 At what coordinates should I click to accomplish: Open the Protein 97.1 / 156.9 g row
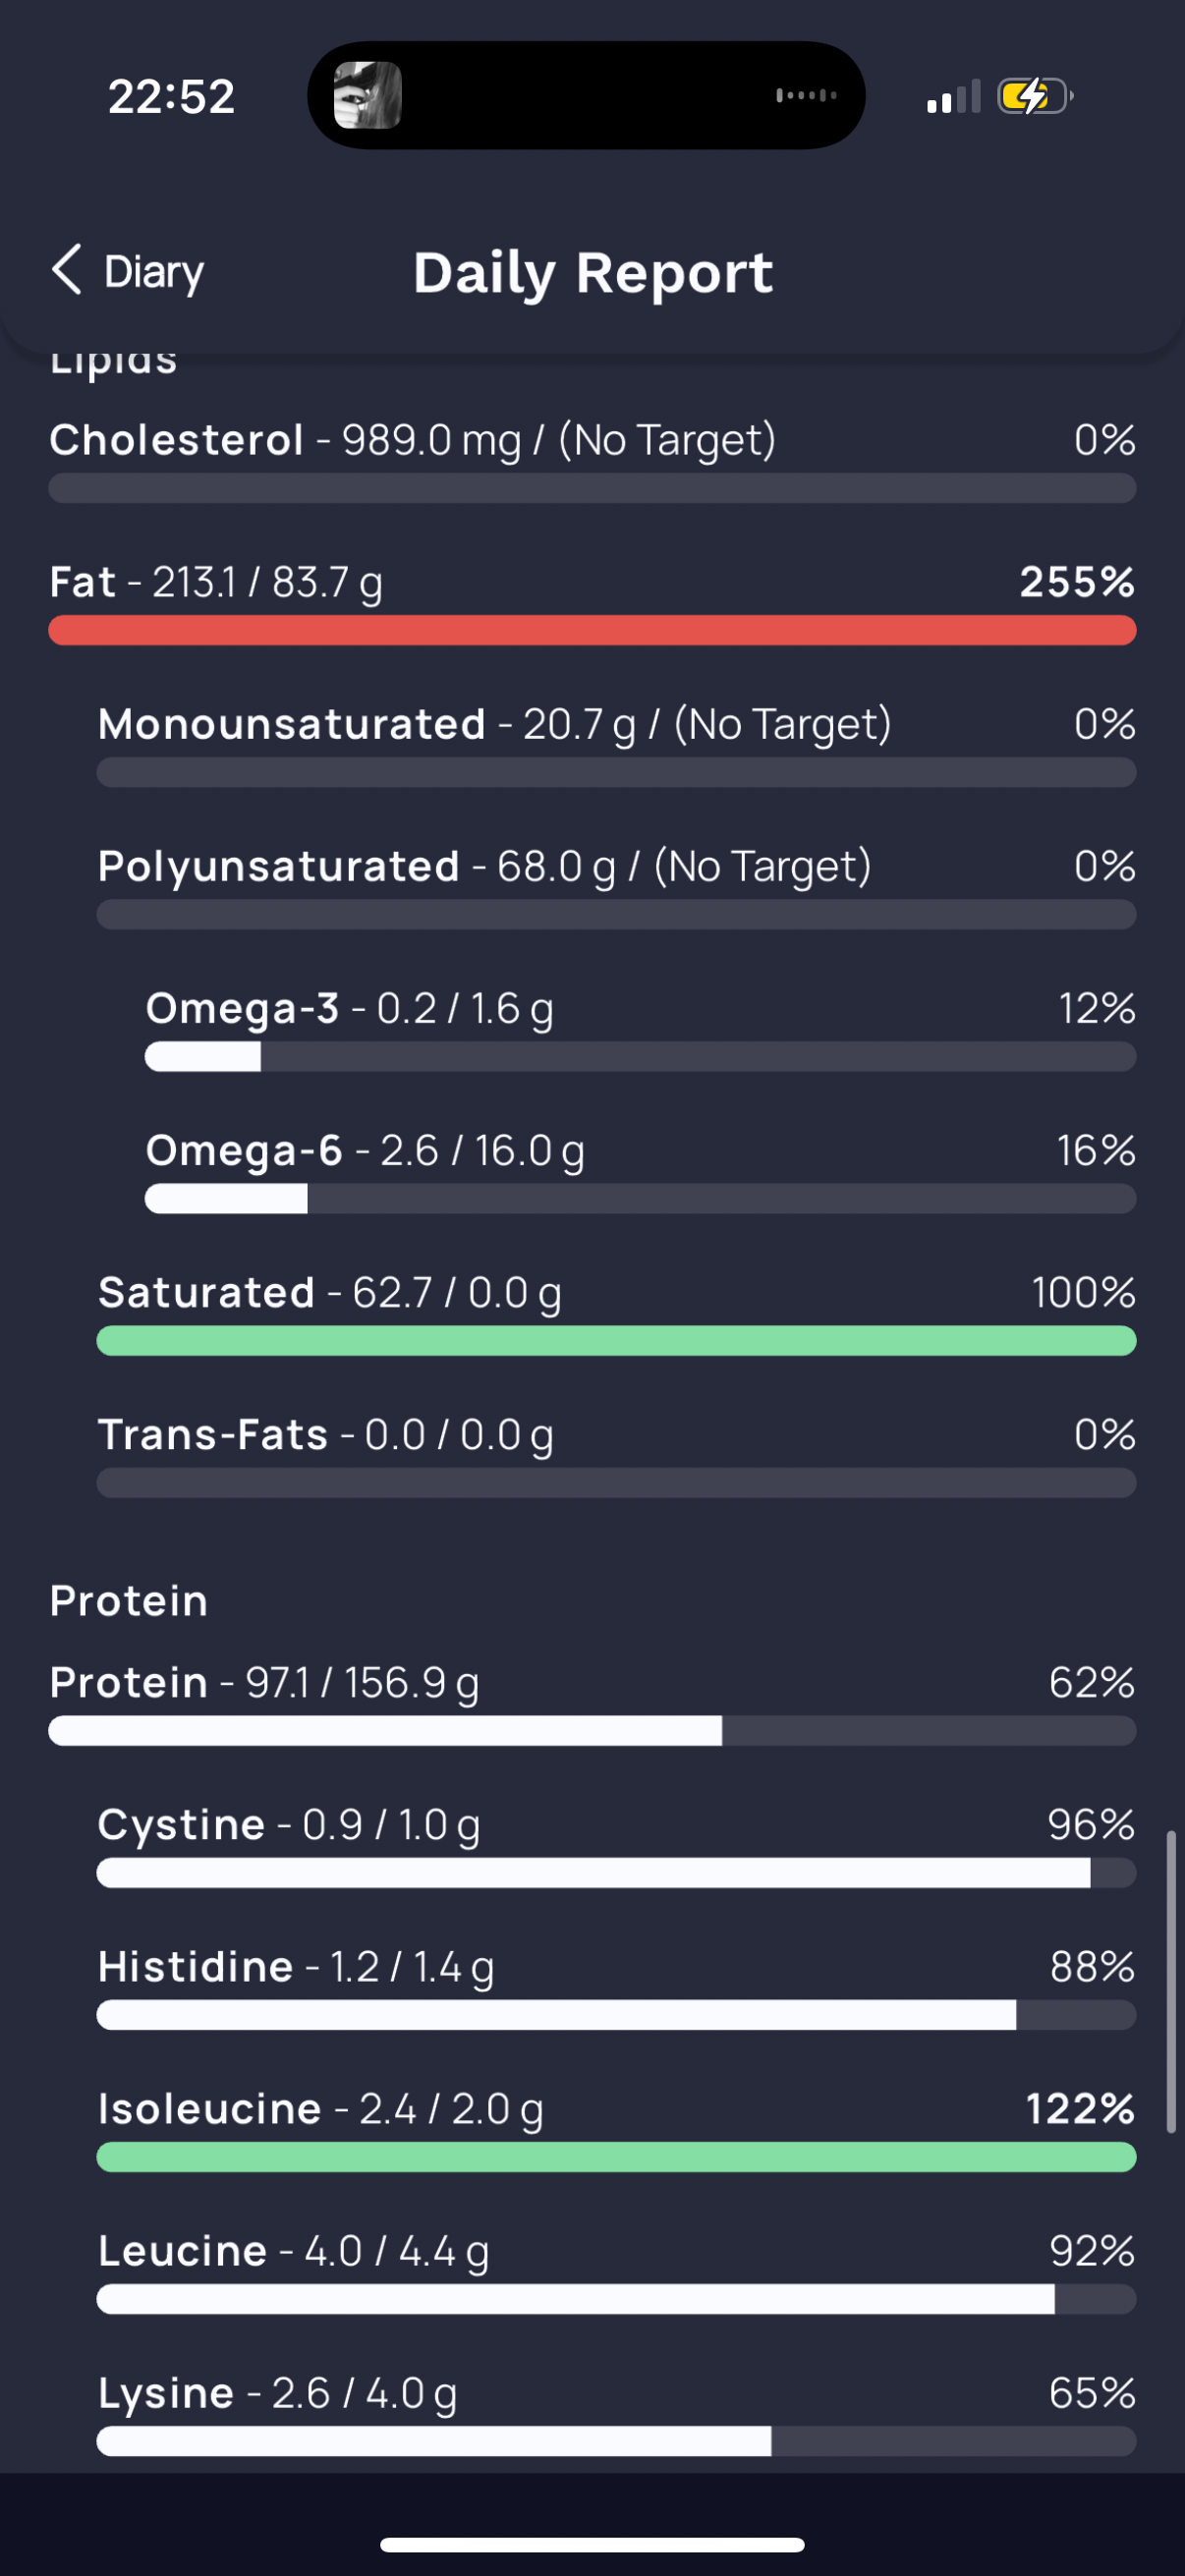(x=592, y=1702)
